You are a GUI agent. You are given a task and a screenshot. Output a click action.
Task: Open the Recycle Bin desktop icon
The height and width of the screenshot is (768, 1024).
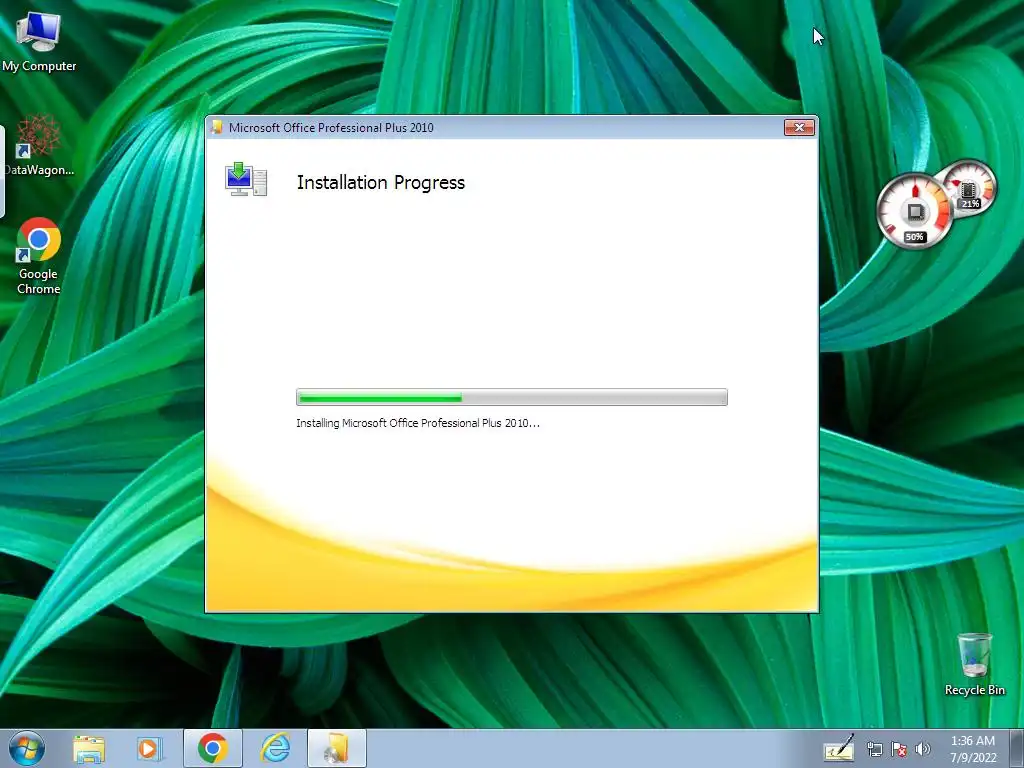coord(974,664)
